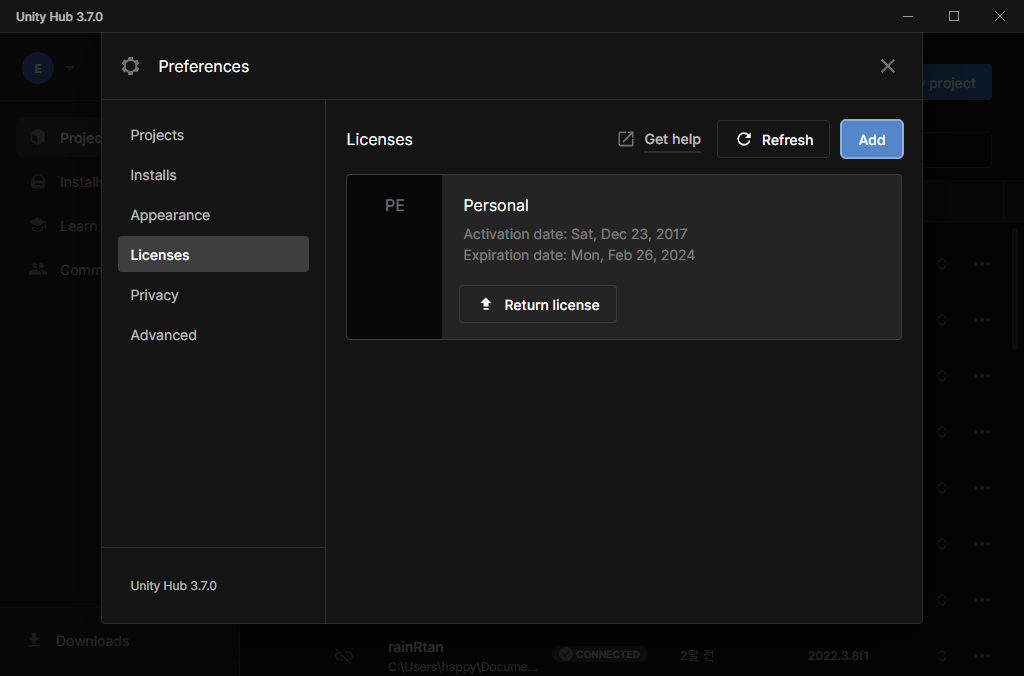
Task: Select the Licenses preferences section
Action: coord(213,254)
